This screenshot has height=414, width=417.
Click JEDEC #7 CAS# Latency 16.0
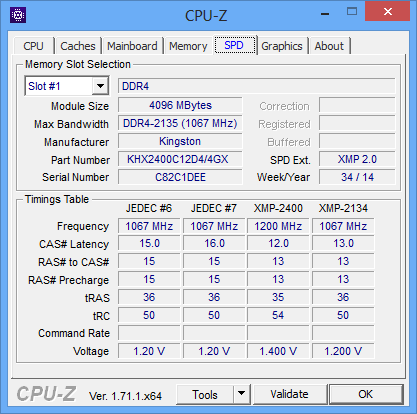(214, 243)
